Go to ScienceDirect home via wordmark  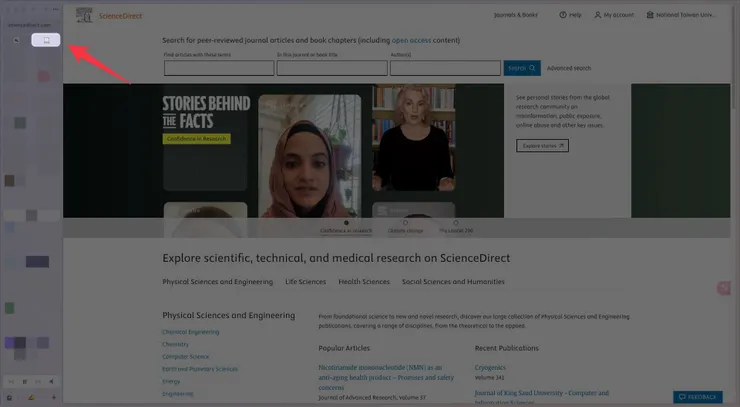pyautogui.click(x=120, y=16)
